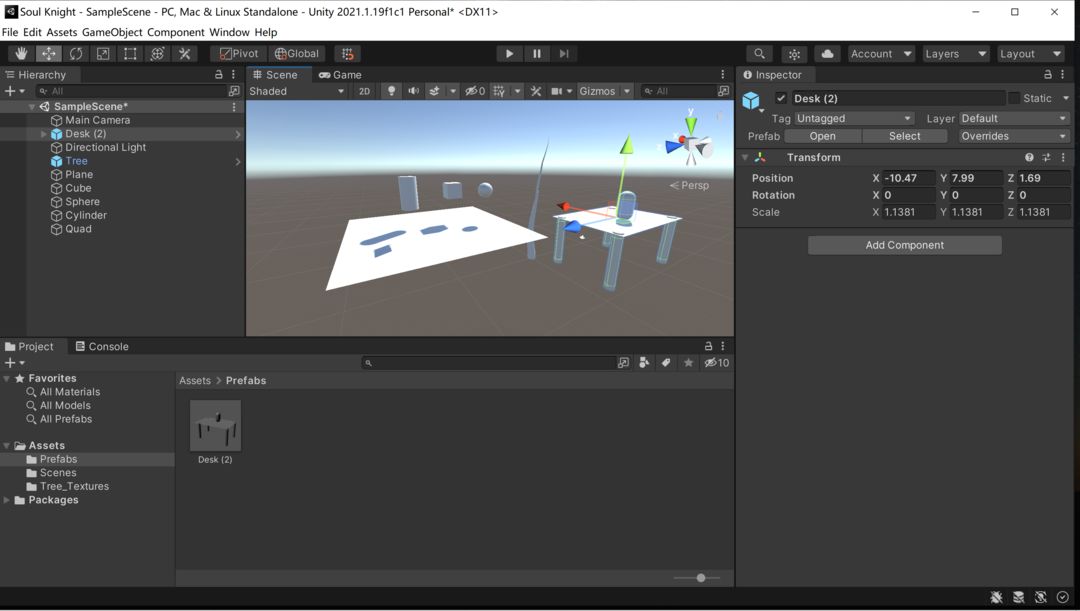Image resolution: width=1080 pixels, height=611 pixels.
Task: Toggle scene lighting bulb
Action: [x=391, y=91]
